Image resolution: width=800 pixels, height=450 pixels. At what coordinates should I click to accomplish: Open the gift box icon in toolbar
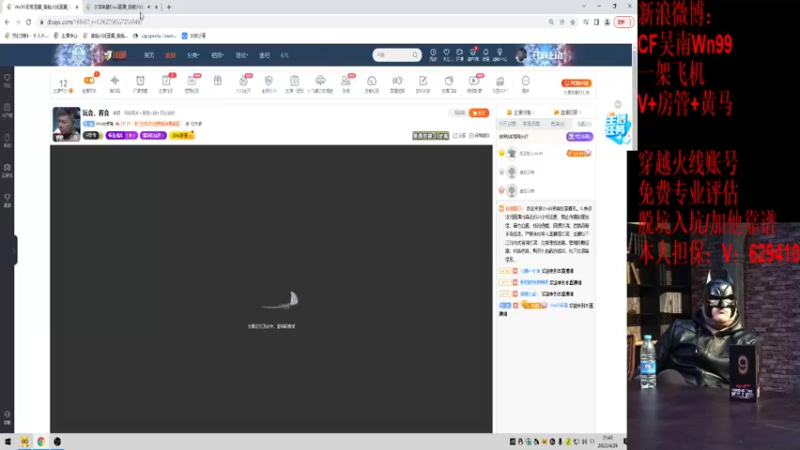coord(217,81)
